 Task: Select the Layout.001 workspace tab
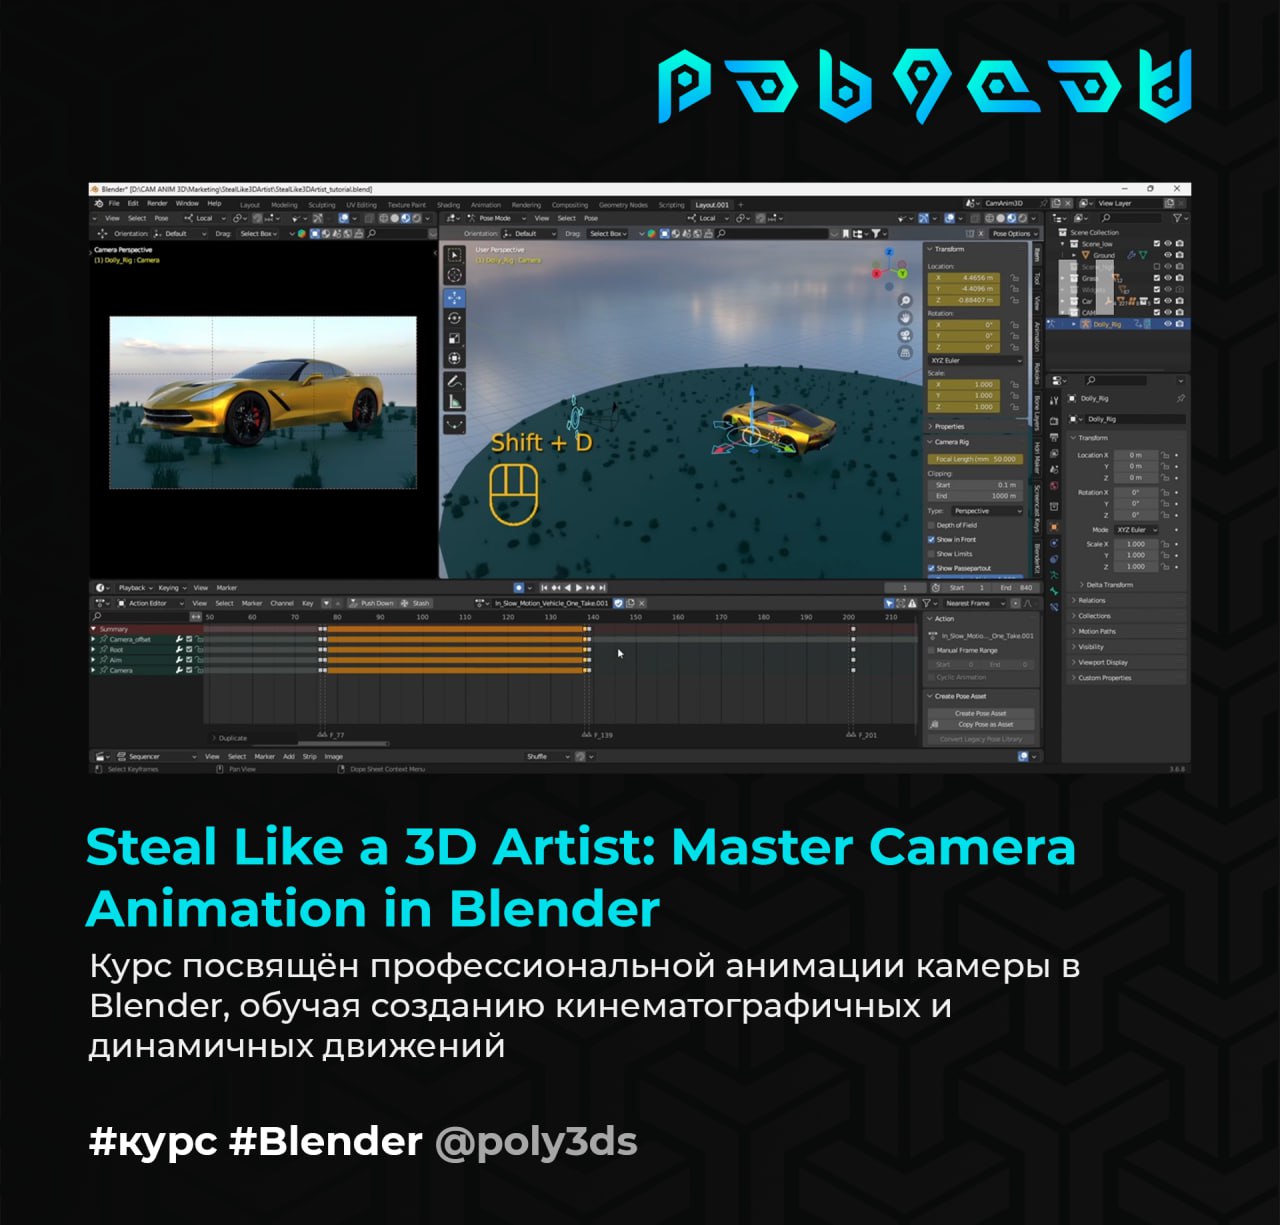tap(712, 205)
